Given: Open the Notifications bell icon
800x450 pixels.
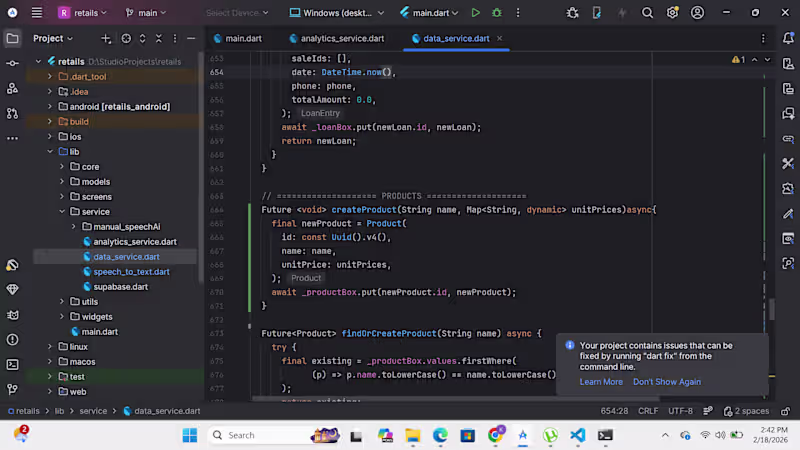Looking at the screenshot, I should [x=788, y=38].
